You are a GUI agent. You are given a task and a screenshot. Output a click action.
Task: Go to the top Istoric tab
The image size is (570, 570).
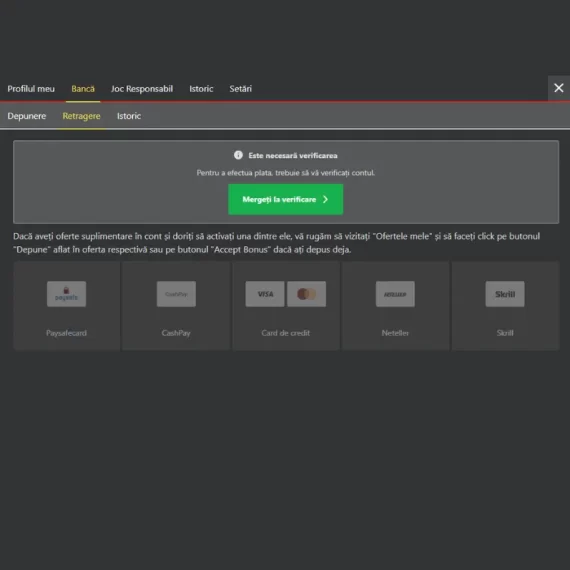coord(201,89)
